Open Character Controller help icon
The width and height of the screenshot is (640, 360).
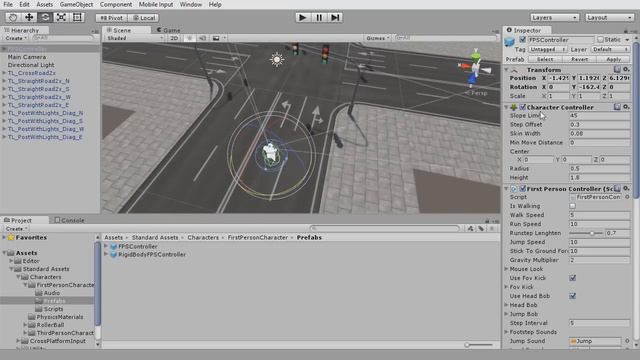pyautogui.click(x=617, y=107)
